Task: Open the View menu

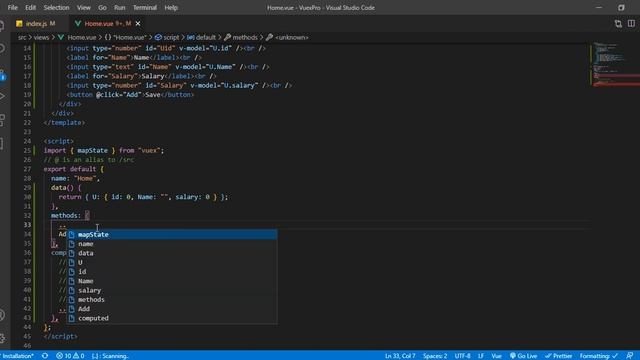Action: point(84,7)
